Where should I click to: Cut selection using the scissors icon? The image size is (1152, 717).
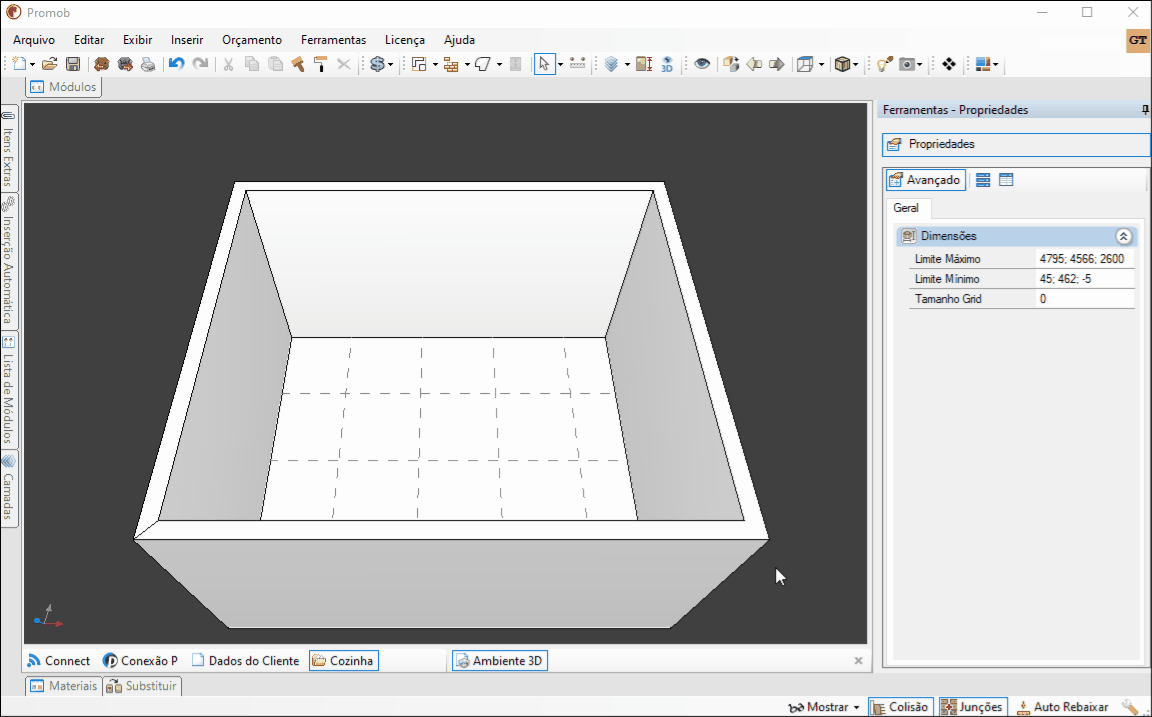[228, 65]
